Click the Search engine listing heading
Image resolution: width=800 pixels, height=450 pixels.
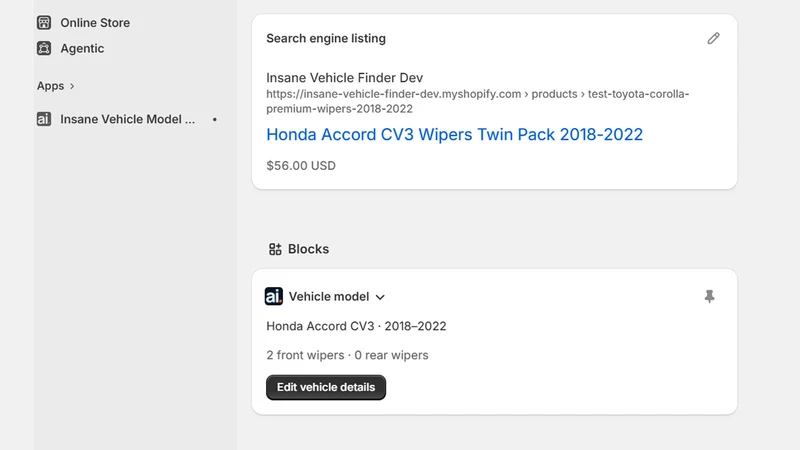pyautogui.click(x=326, y=38)
